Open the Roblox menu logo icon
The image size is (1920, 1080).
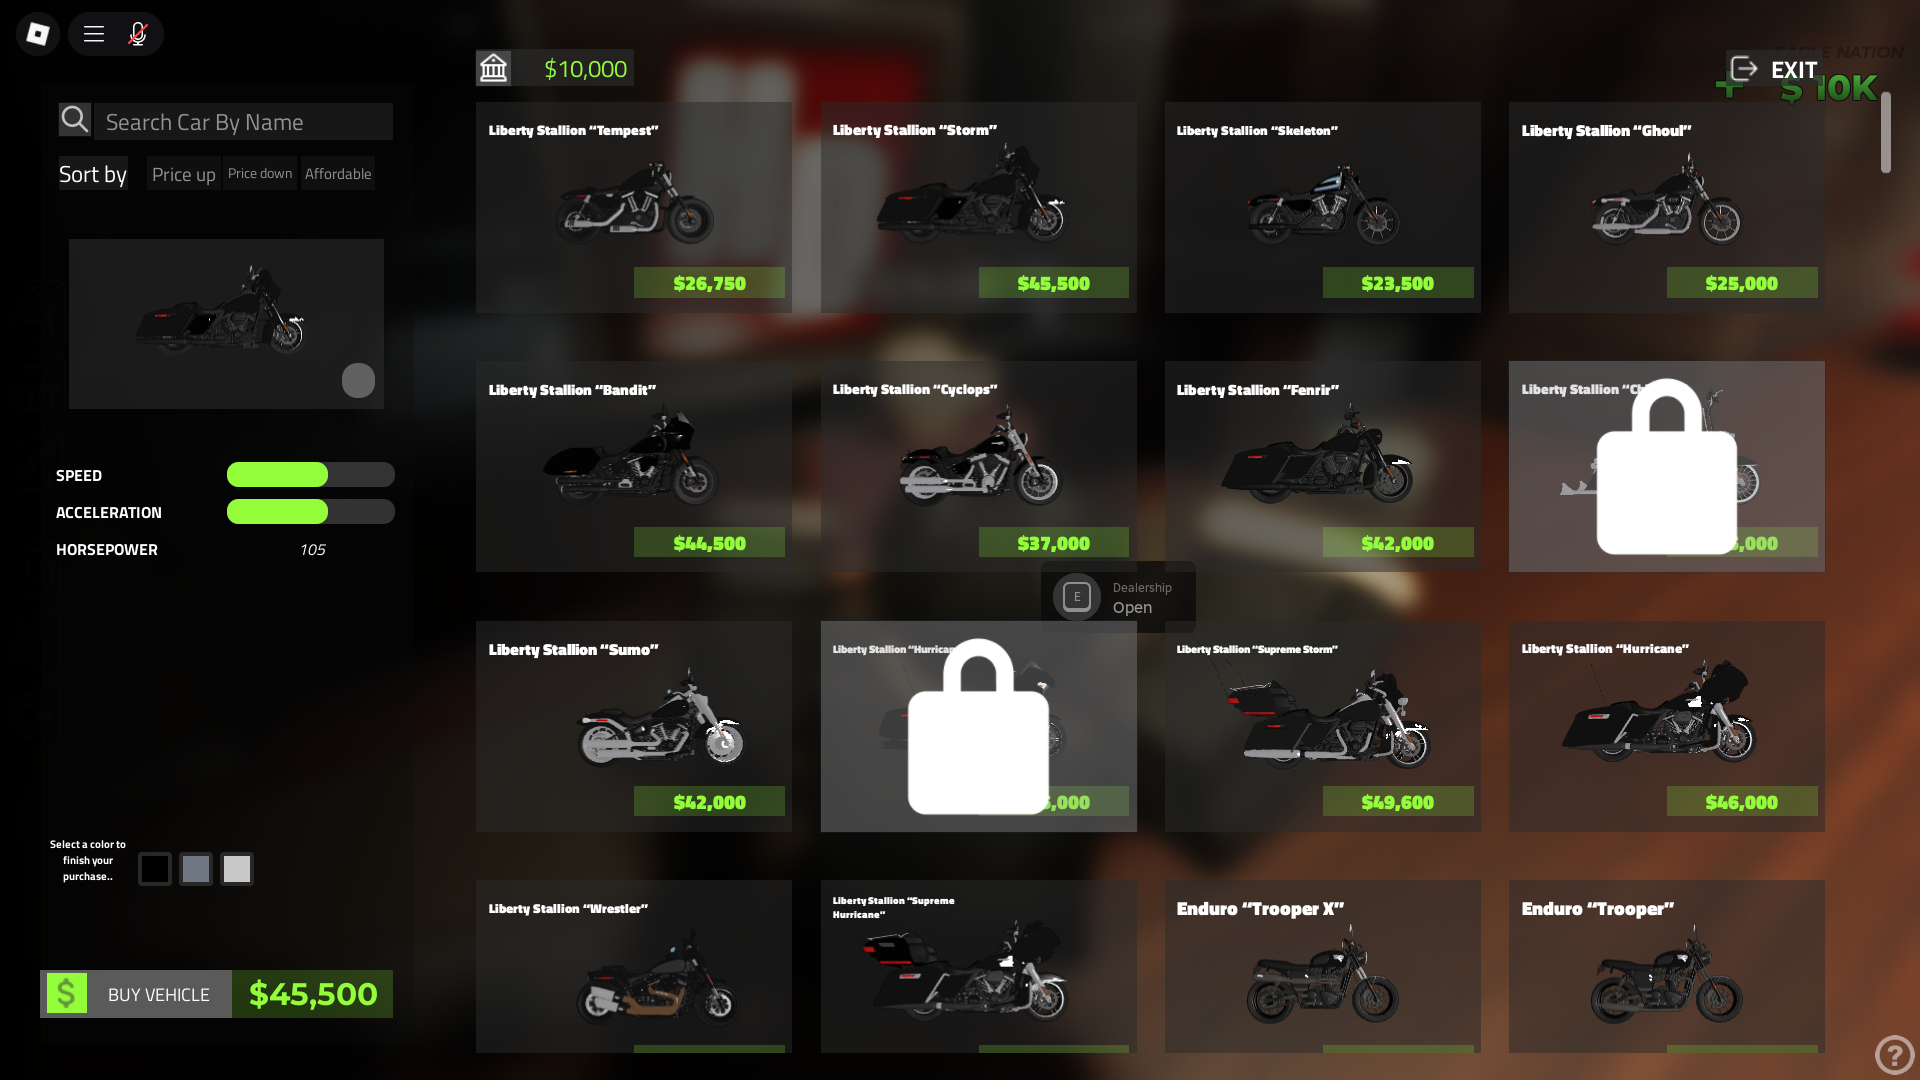coord(38,34)
